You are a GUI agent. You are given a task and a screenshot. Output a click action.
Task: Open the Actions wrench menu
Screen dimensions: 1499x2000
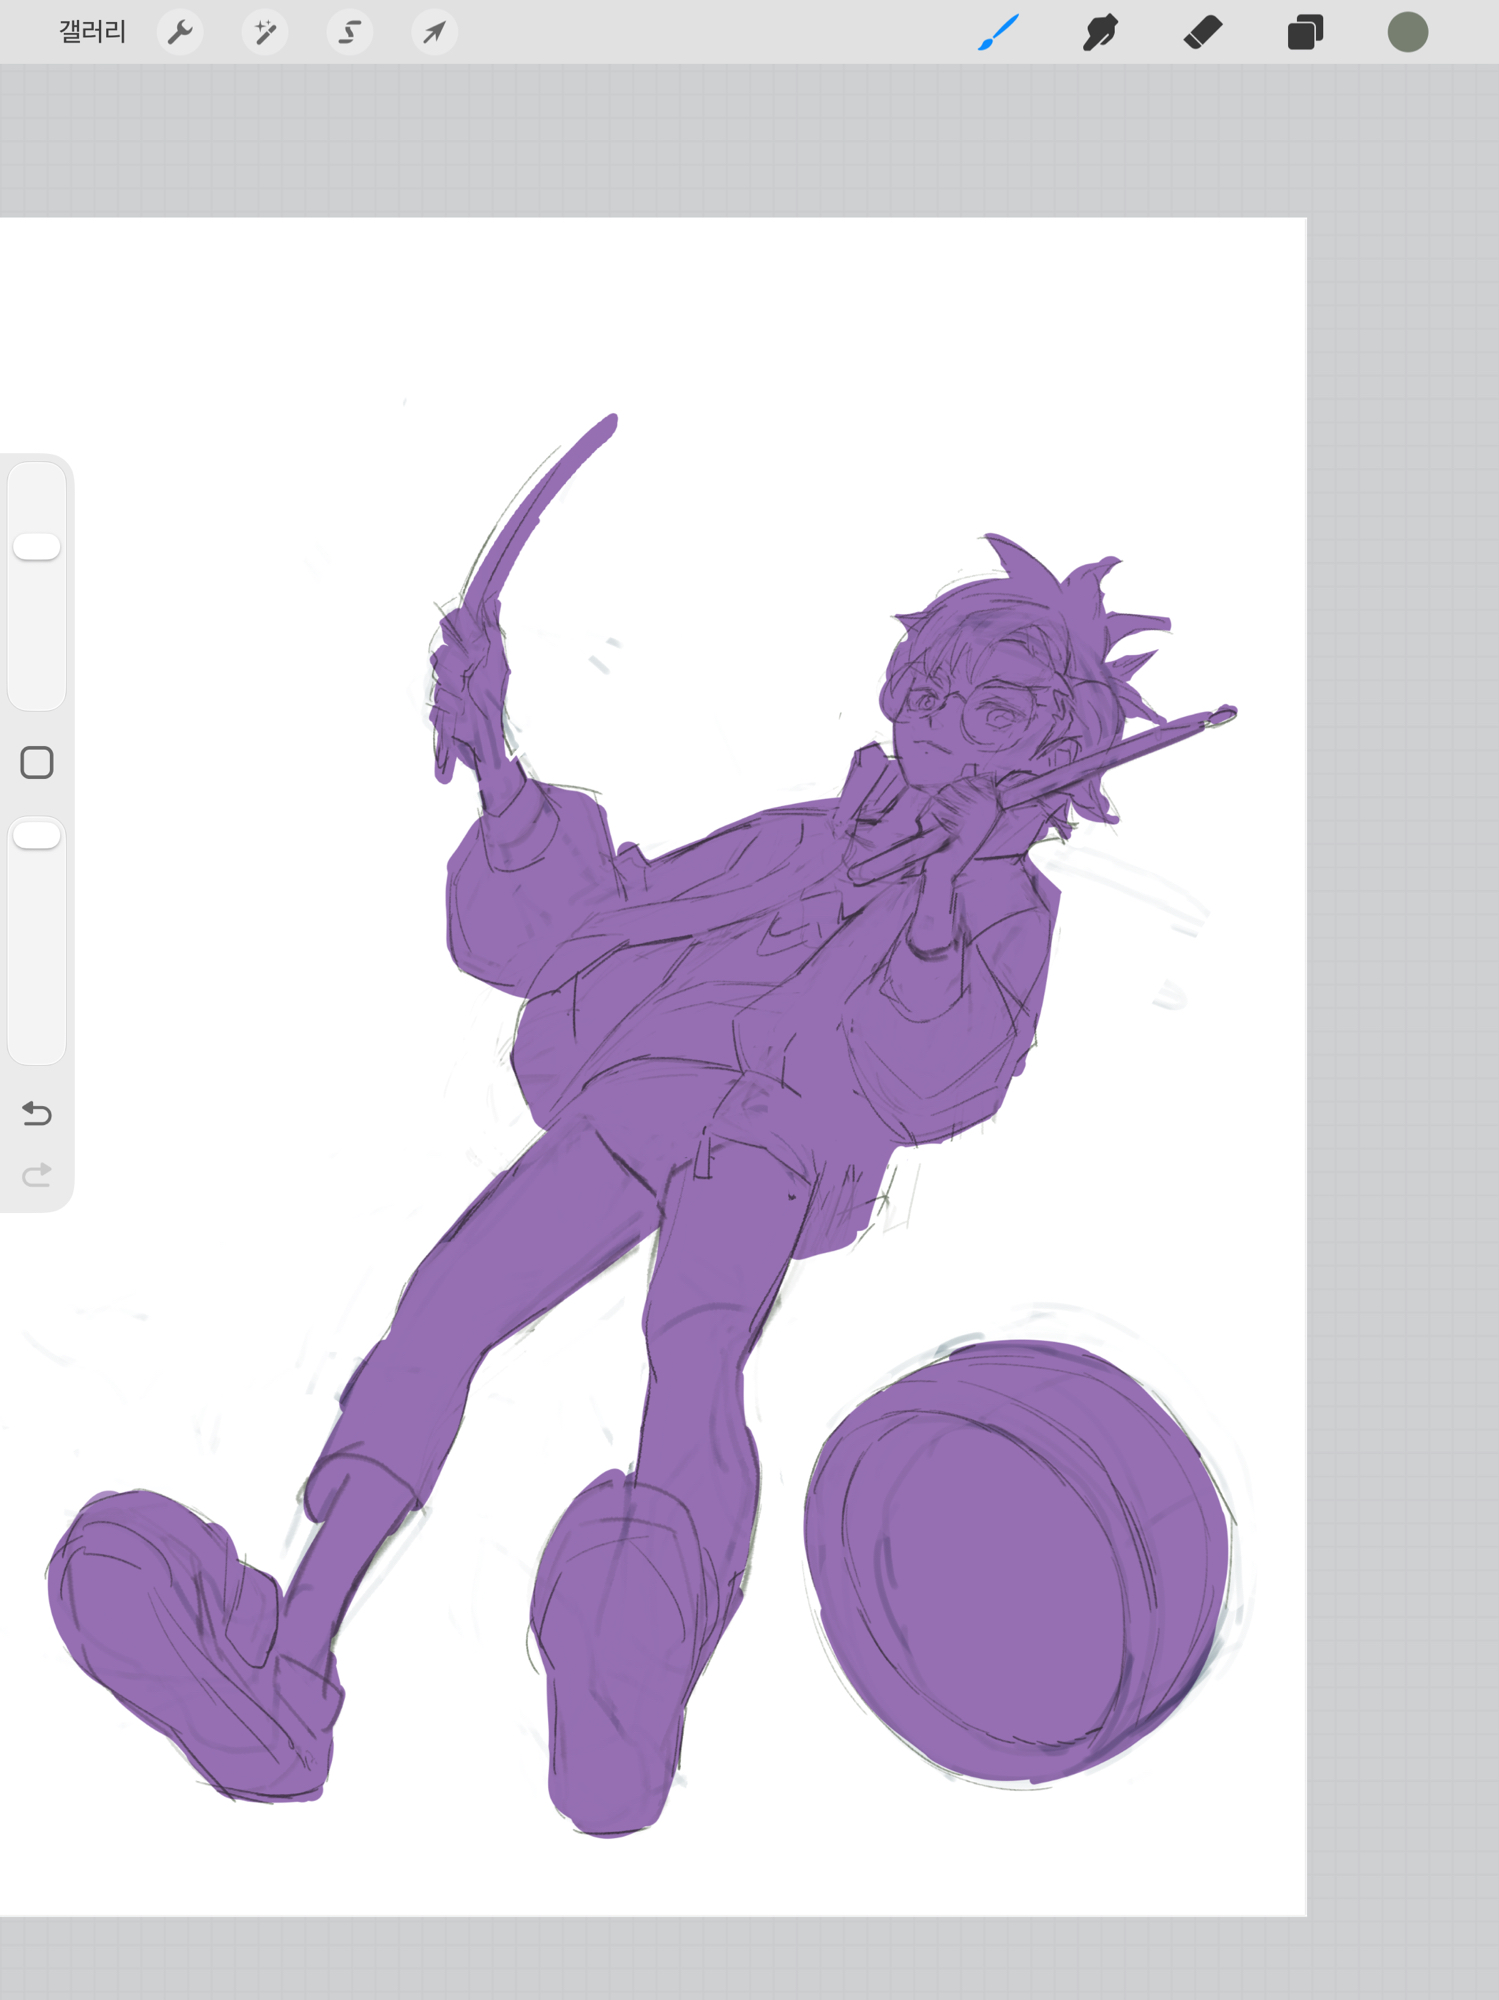pyautogui.click(x=180, y=32)
